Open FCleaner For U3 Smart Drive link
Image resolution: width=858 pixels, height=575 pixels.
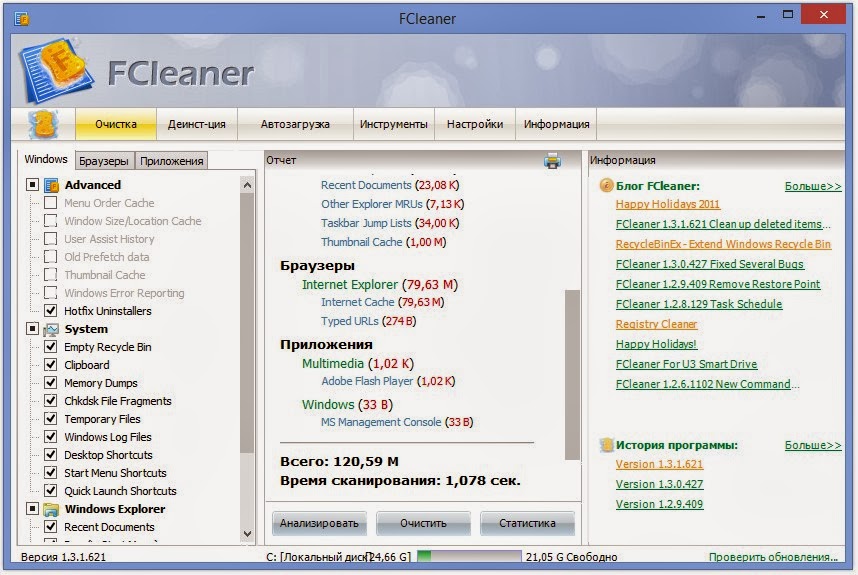(686, 364)
